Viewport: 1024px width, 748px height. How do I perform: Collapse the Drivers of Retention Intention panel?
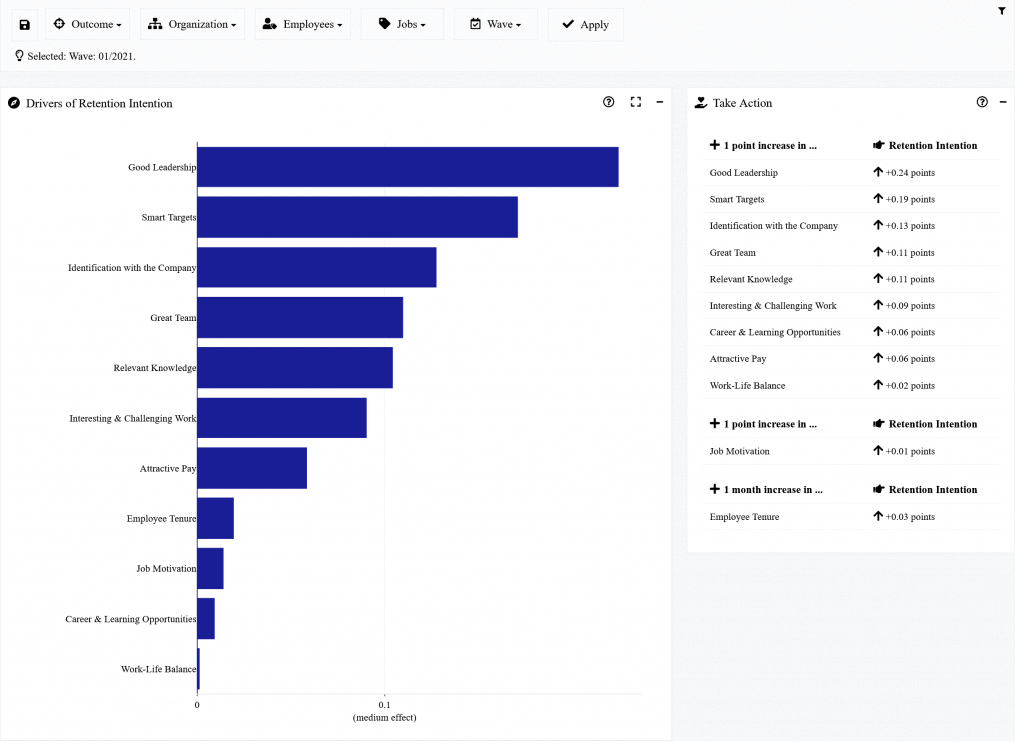(659, 102)
